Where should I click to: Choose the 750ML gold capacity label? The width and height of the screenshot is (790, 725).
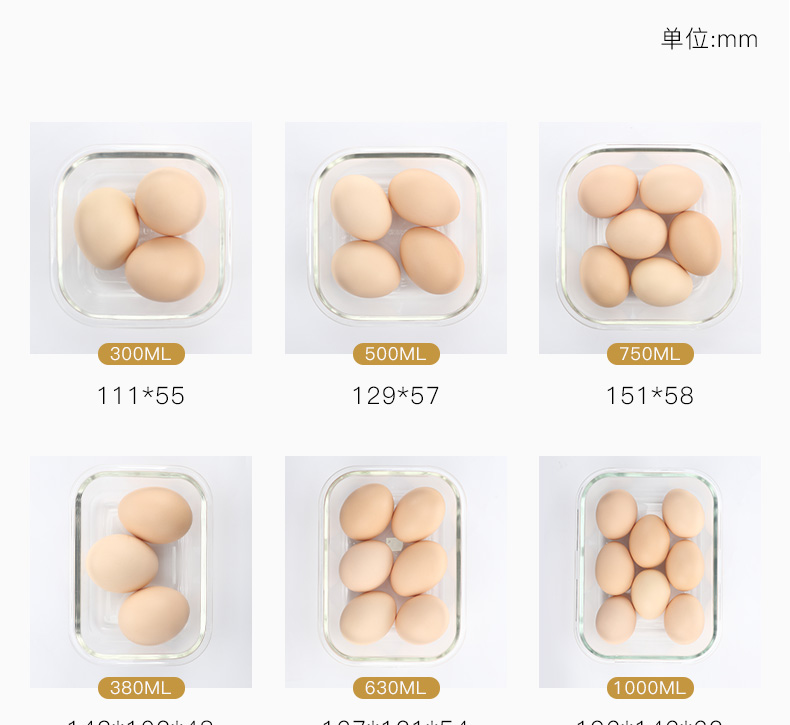(650, 354)
